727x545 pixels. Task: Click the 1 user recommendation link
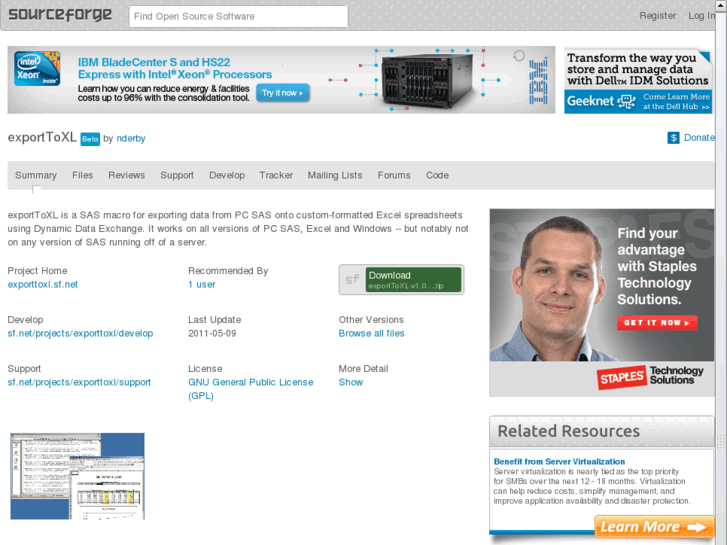click(x=202, y=284)
